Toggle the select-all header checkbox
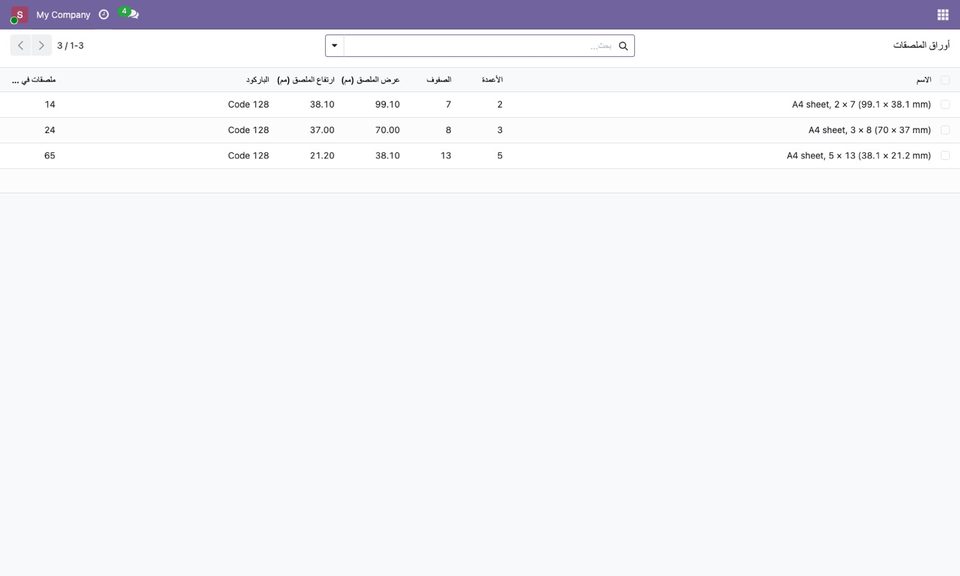This screenshot has width=960, height=576. click(x=945, y=80)
